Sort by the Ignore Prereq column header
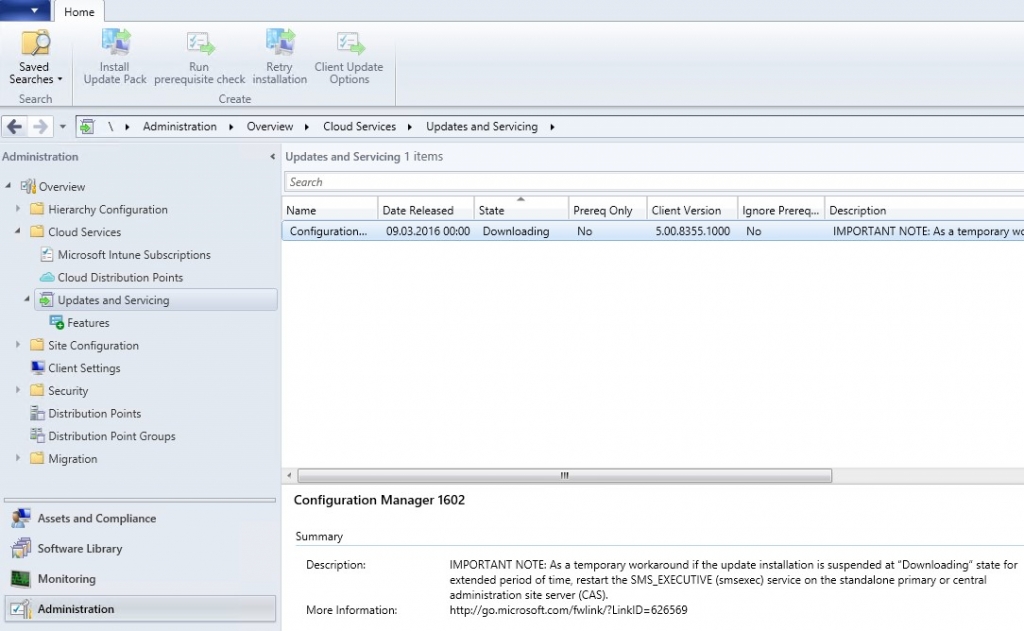 click(781, 210)
